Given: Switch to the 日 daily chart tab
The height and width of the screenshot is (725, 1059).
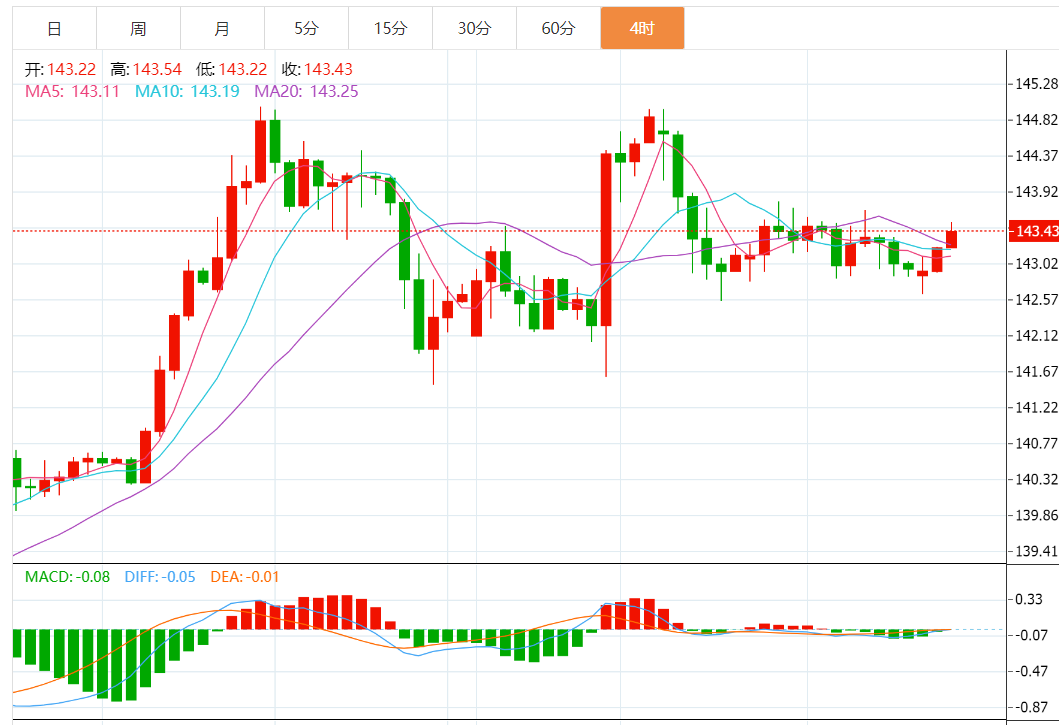Looking at the screenshot, I should (x=55, y=28).
